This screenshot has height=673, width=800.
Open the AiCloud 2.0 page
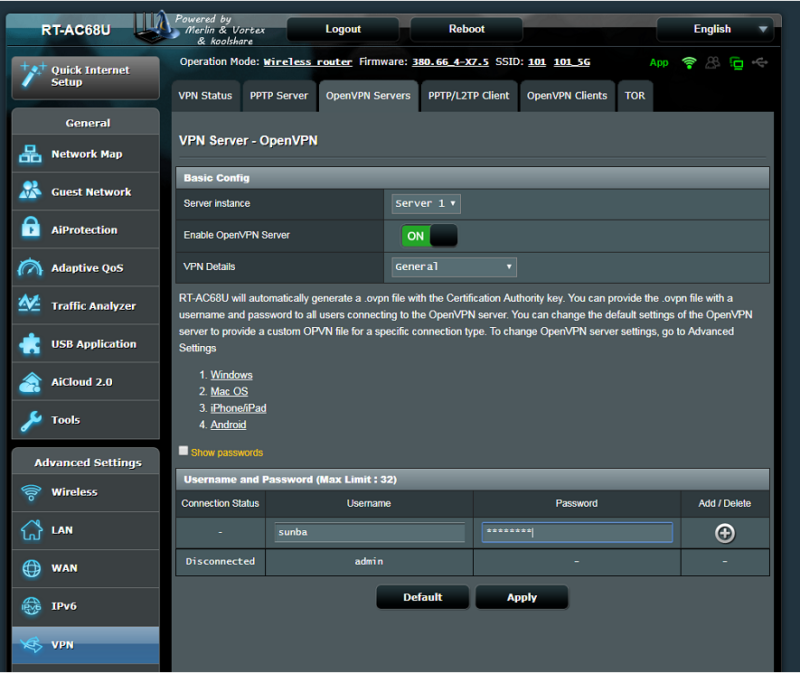tap(84, 381)
